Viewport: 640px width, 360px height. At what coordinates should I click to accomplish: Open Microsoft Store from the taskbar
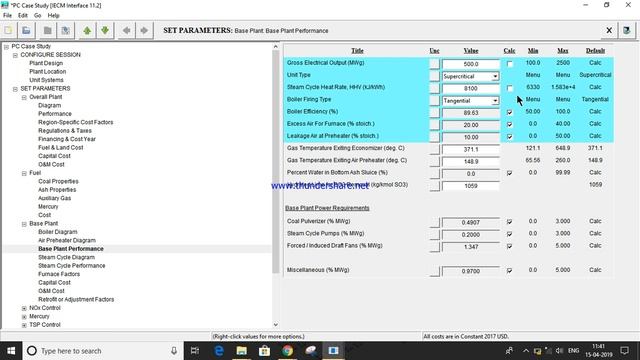click(264, 351)
